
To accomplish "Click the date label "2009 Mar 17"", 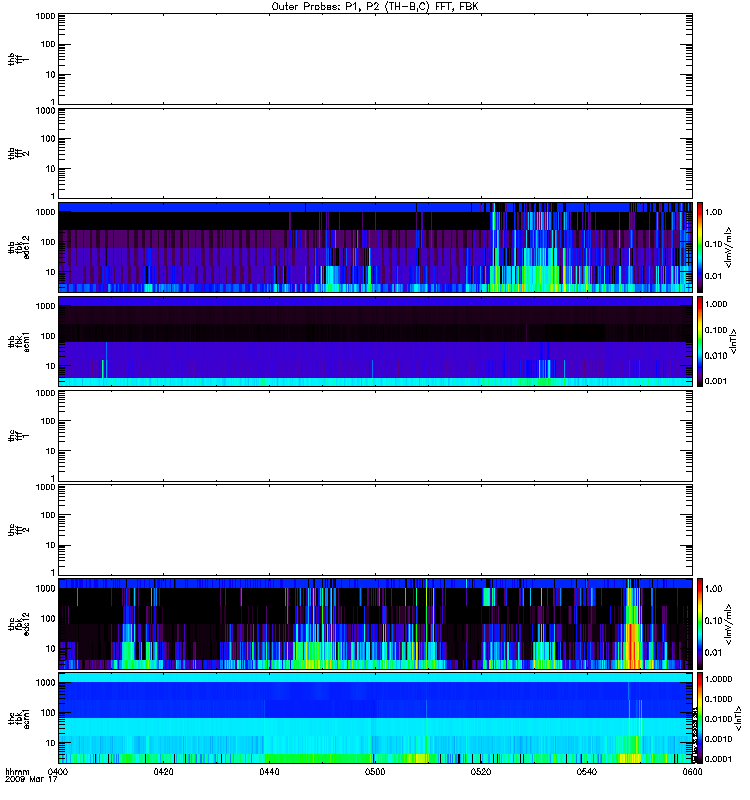I will pyautogui.click(x=31, y=780).
